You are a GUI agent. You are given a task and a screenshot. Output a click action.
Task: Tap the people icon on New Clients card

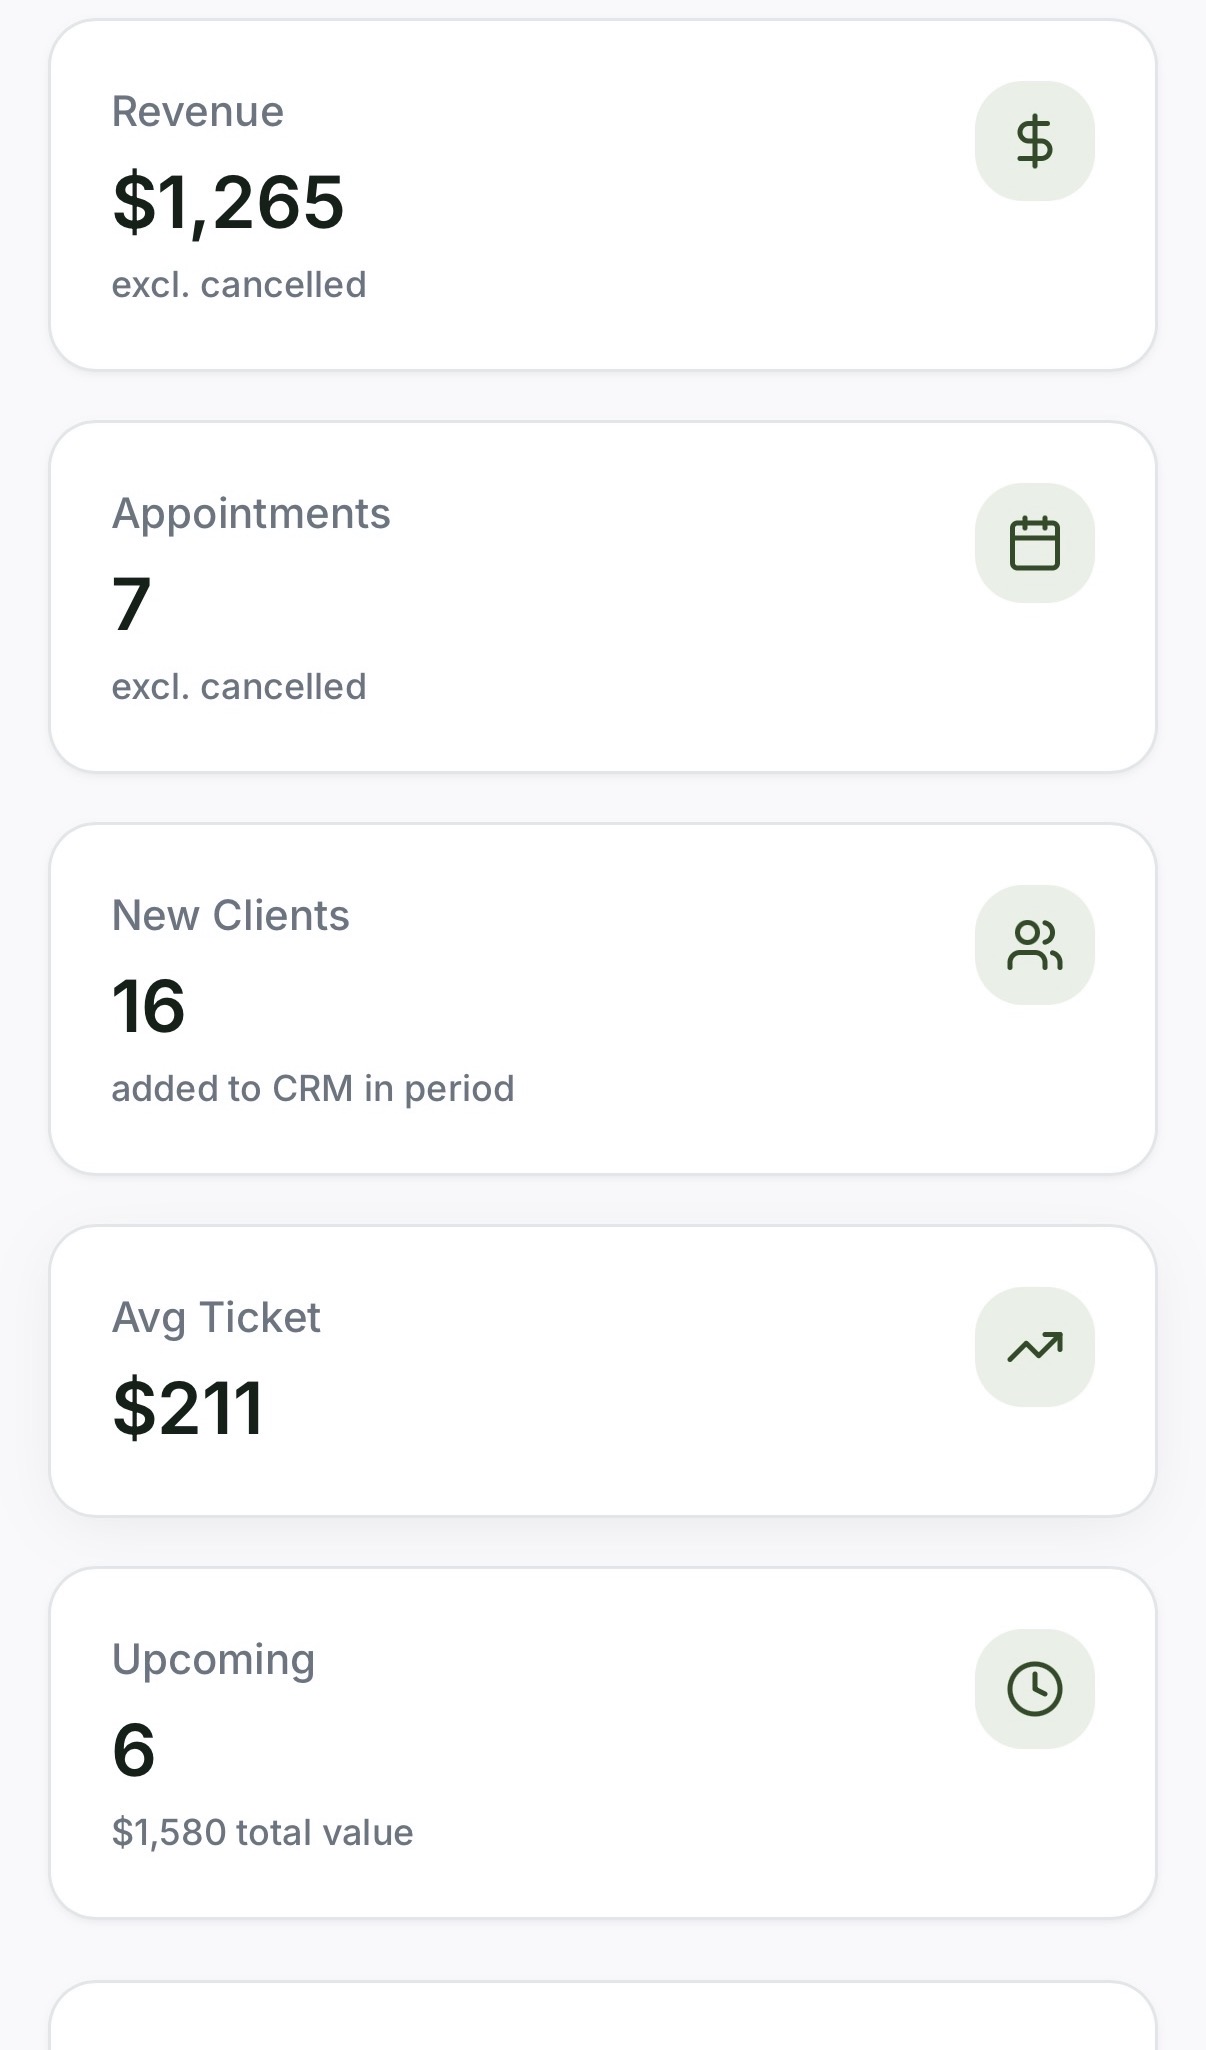point(1034,945)
